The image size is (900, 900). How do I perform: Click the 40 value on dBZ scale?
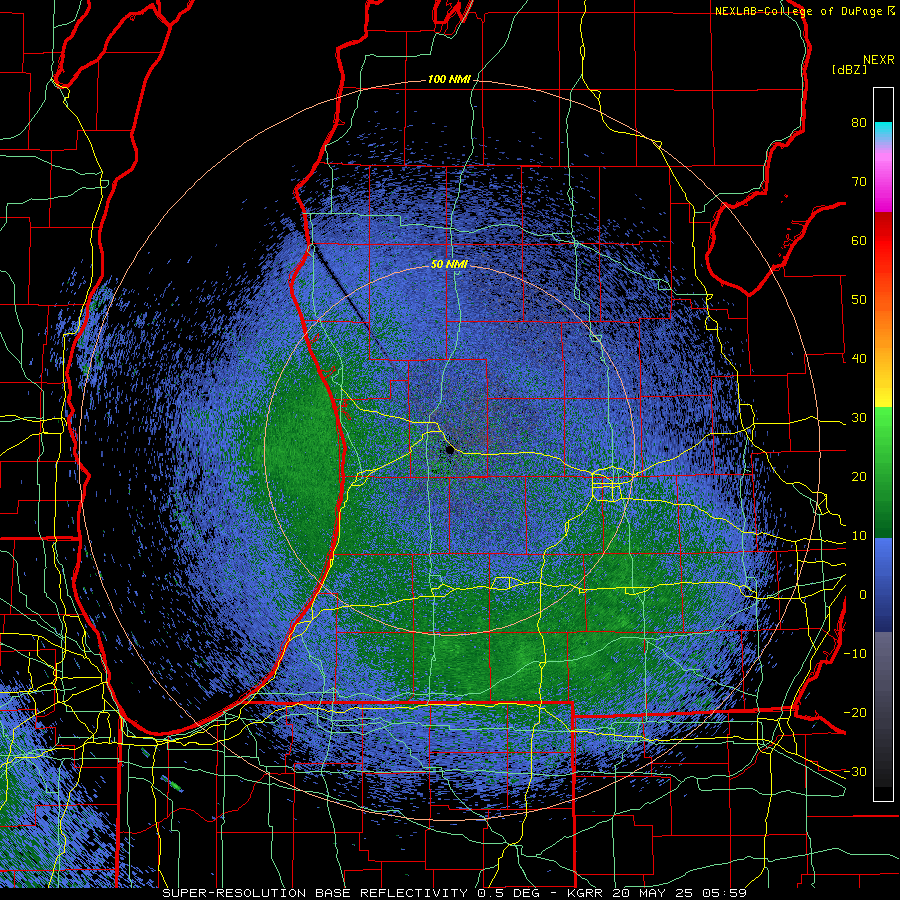859,359
